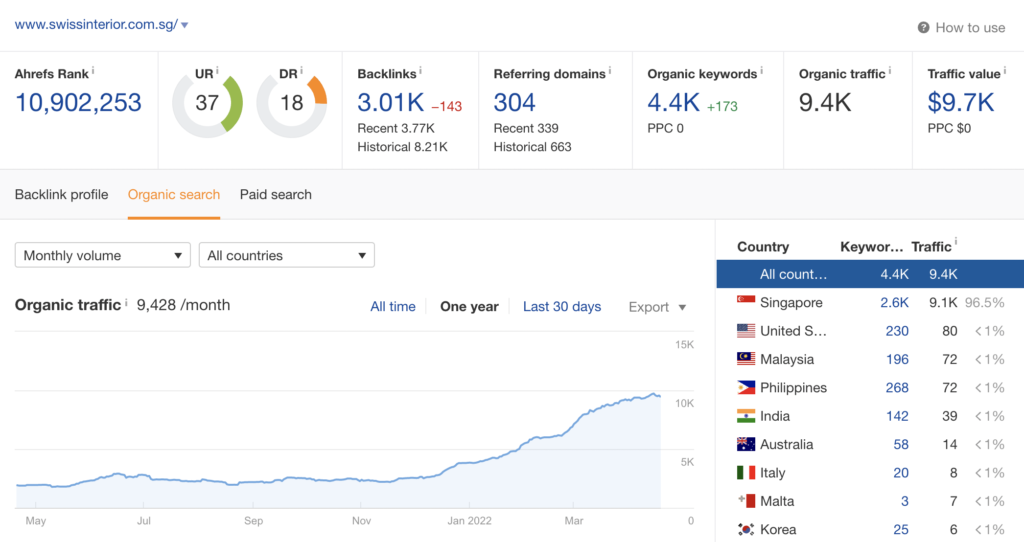Click the How to use help icon
1024x542 pixels.
pos(923,28)
